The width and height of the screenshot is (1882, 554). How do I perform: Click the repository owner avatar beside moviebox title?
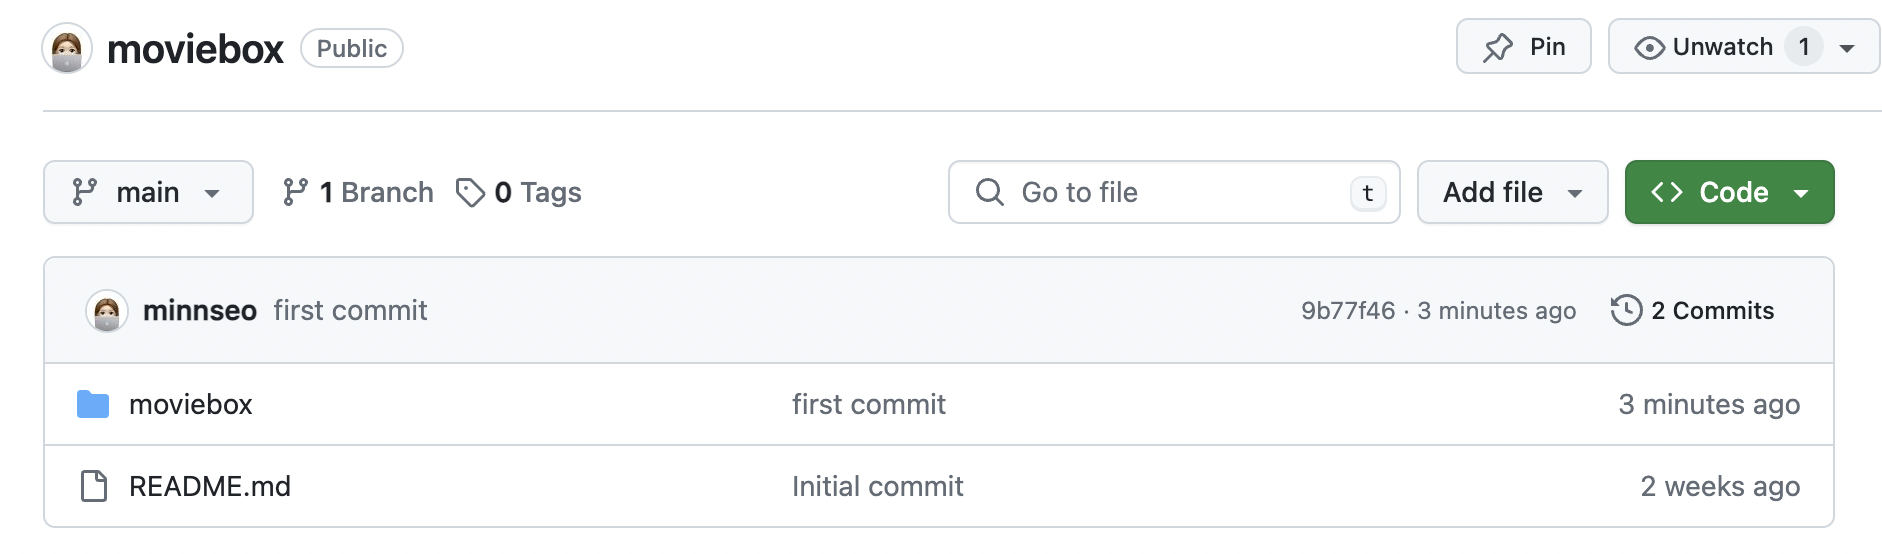[67, 48]
